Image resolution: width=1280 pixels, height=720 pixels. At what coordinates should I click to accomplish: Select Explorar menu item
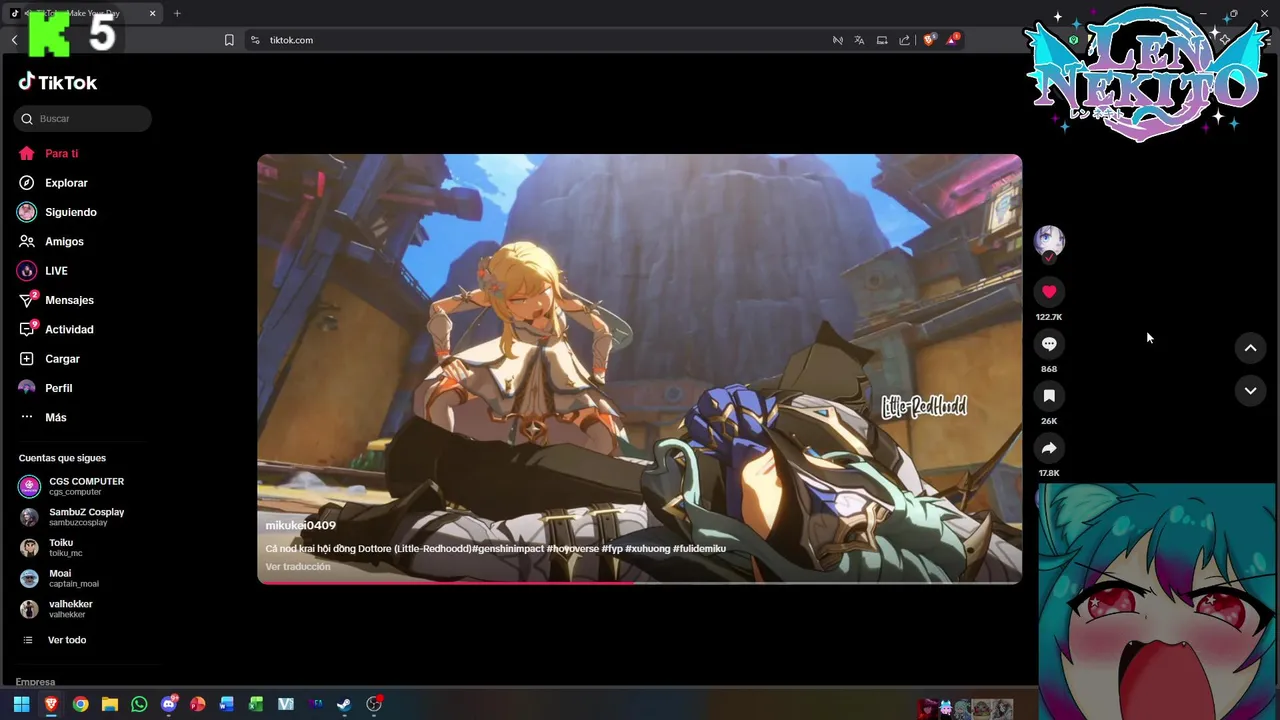pos(66,183)
